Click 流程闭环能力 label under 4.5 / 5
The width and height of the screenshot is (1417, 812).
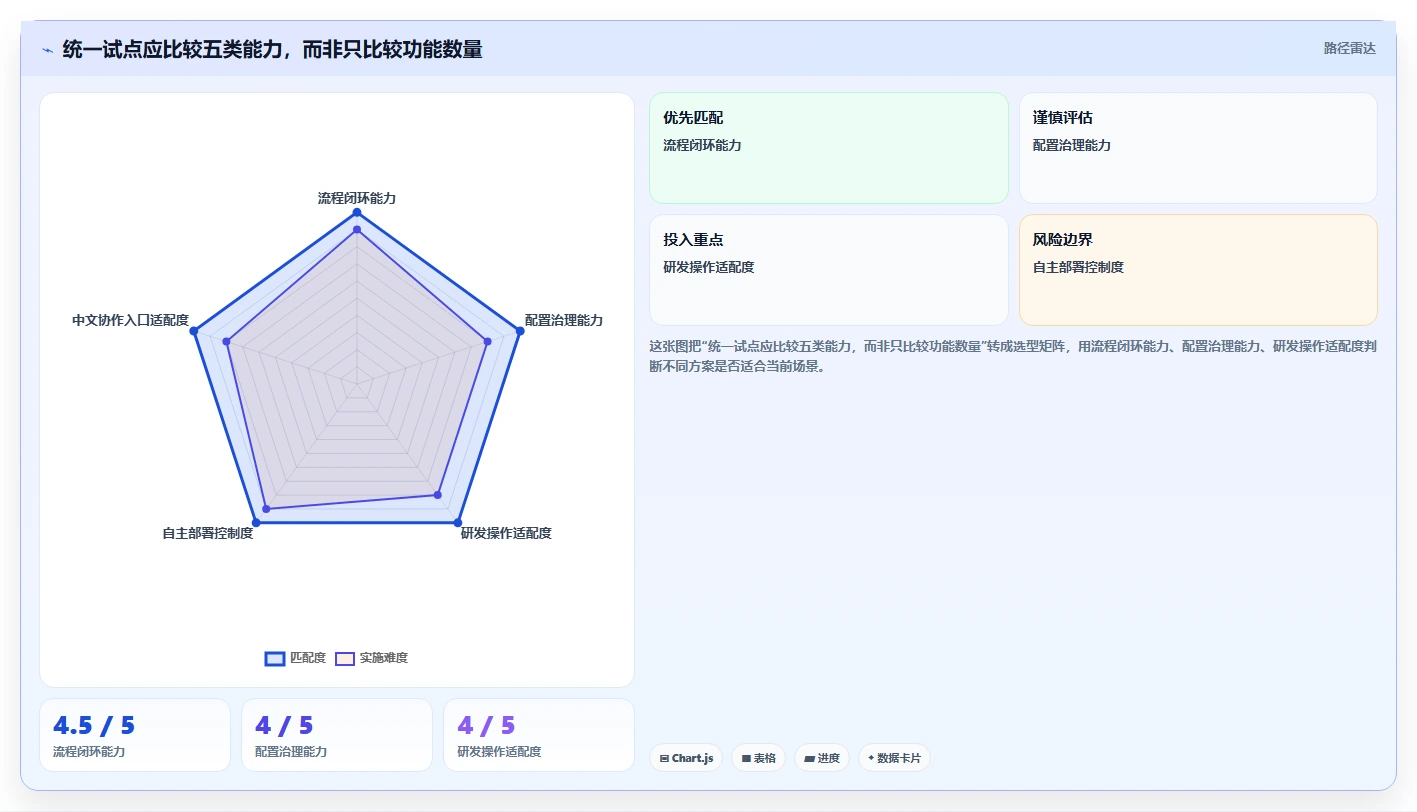pyautogui.click(x=89, y=751)
